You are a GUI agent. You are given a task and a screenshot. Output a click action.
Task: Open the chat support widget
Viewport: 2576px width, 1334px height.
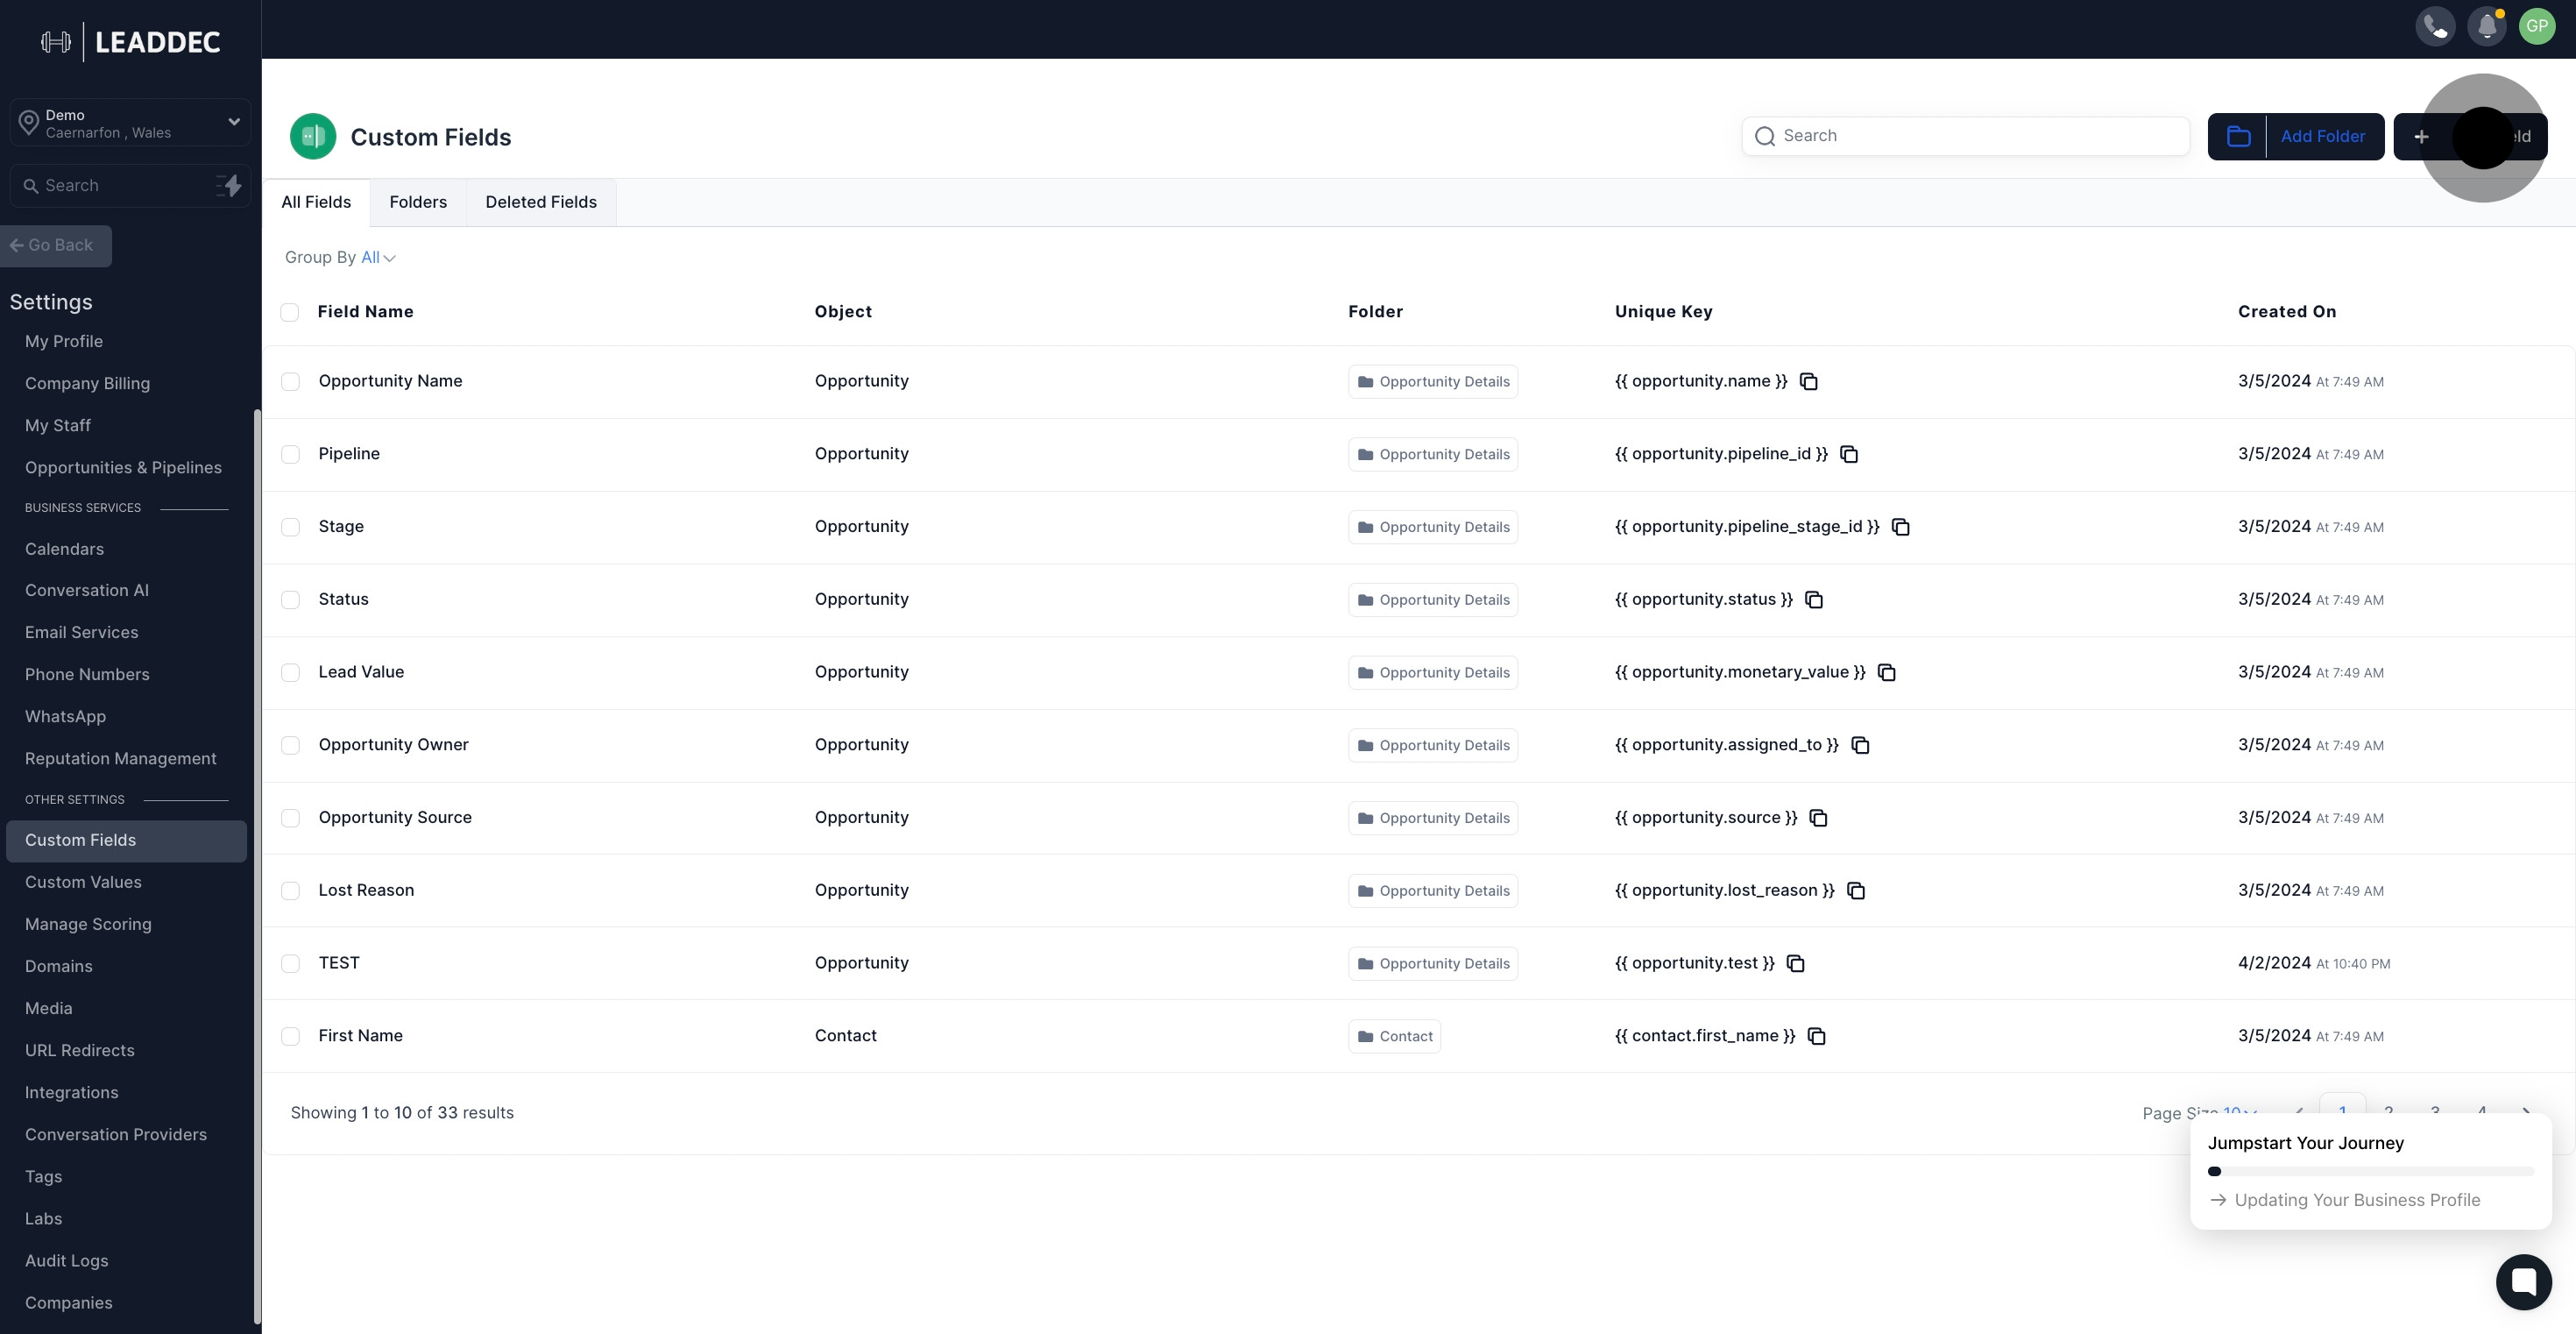[x=2523, y=1282]
